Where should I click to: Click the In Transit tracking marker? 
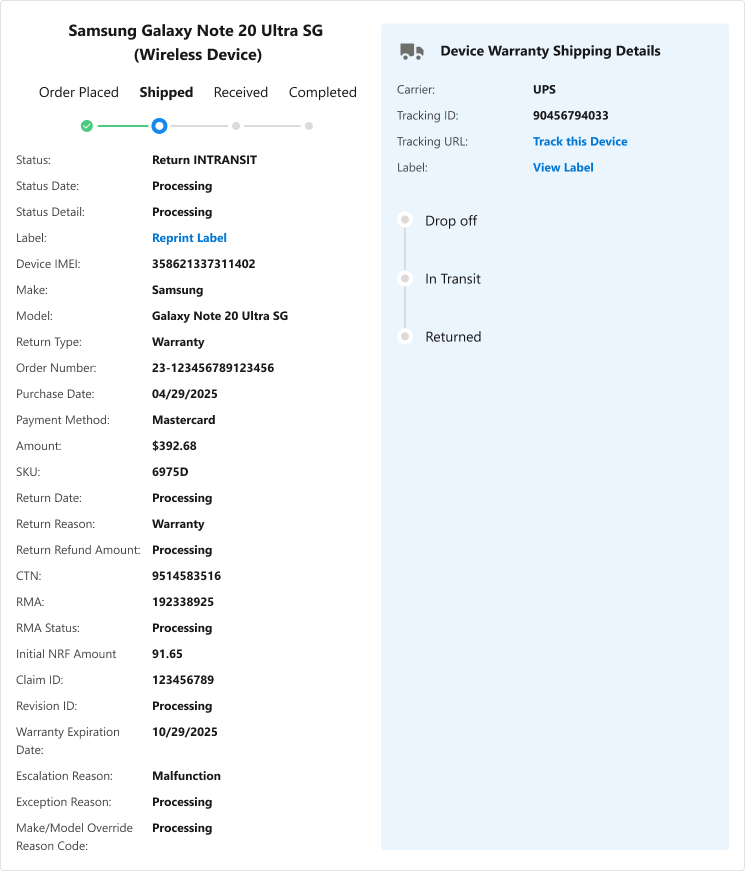406,278
